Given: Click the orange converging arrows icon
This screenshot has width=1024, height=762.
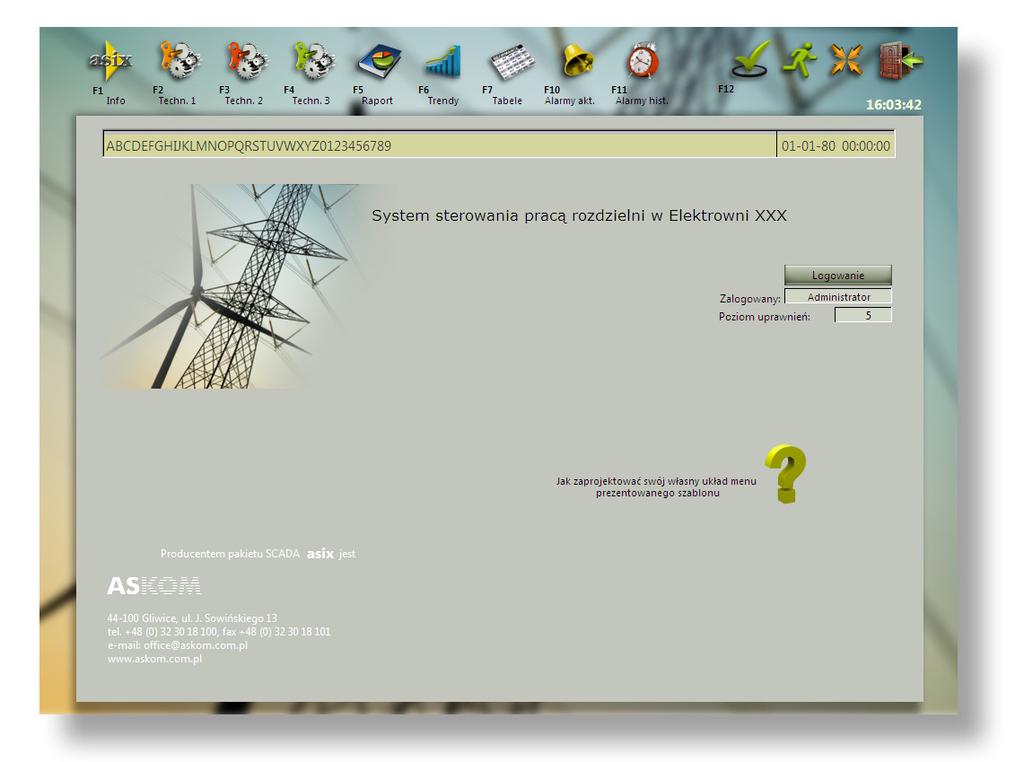Looking at the screenshot, I should [x=846, y=60].
